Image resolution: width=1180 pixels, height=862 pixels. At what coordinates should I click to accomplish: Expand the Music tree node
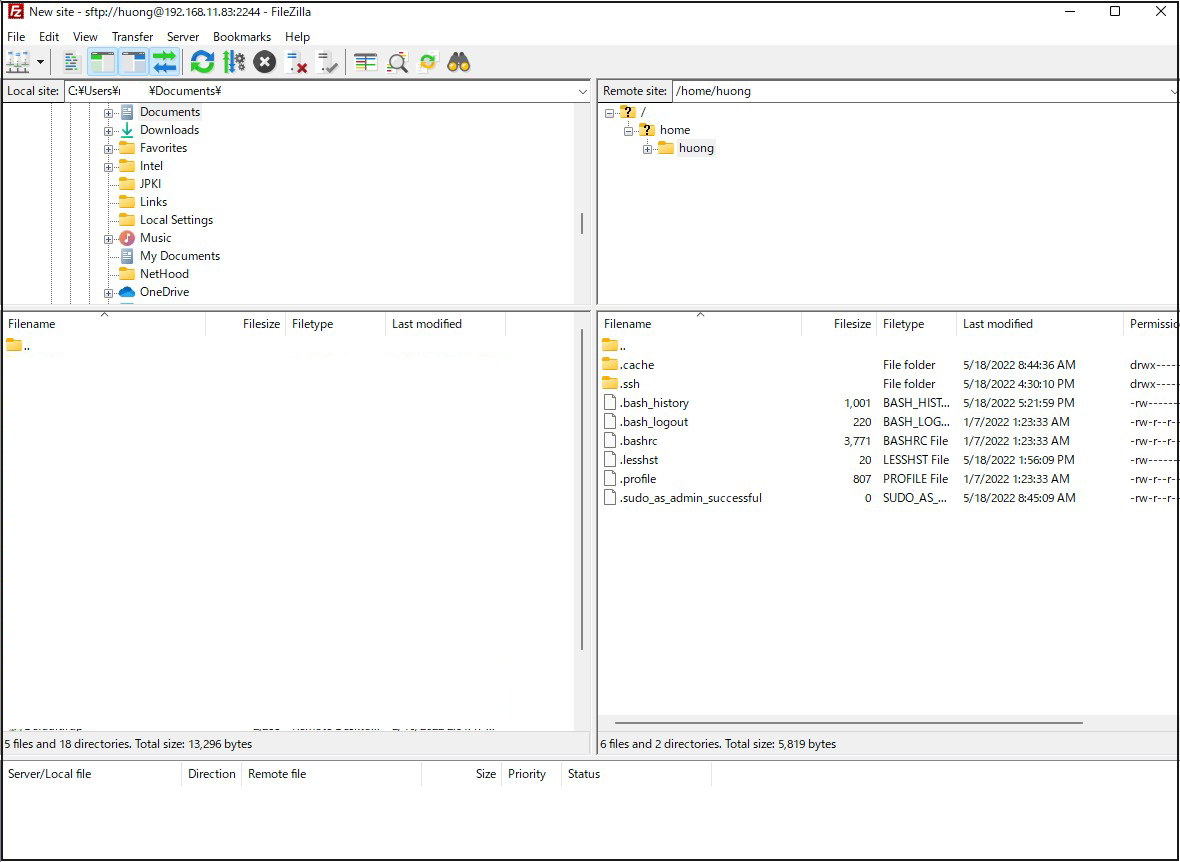tap(108, 239)
